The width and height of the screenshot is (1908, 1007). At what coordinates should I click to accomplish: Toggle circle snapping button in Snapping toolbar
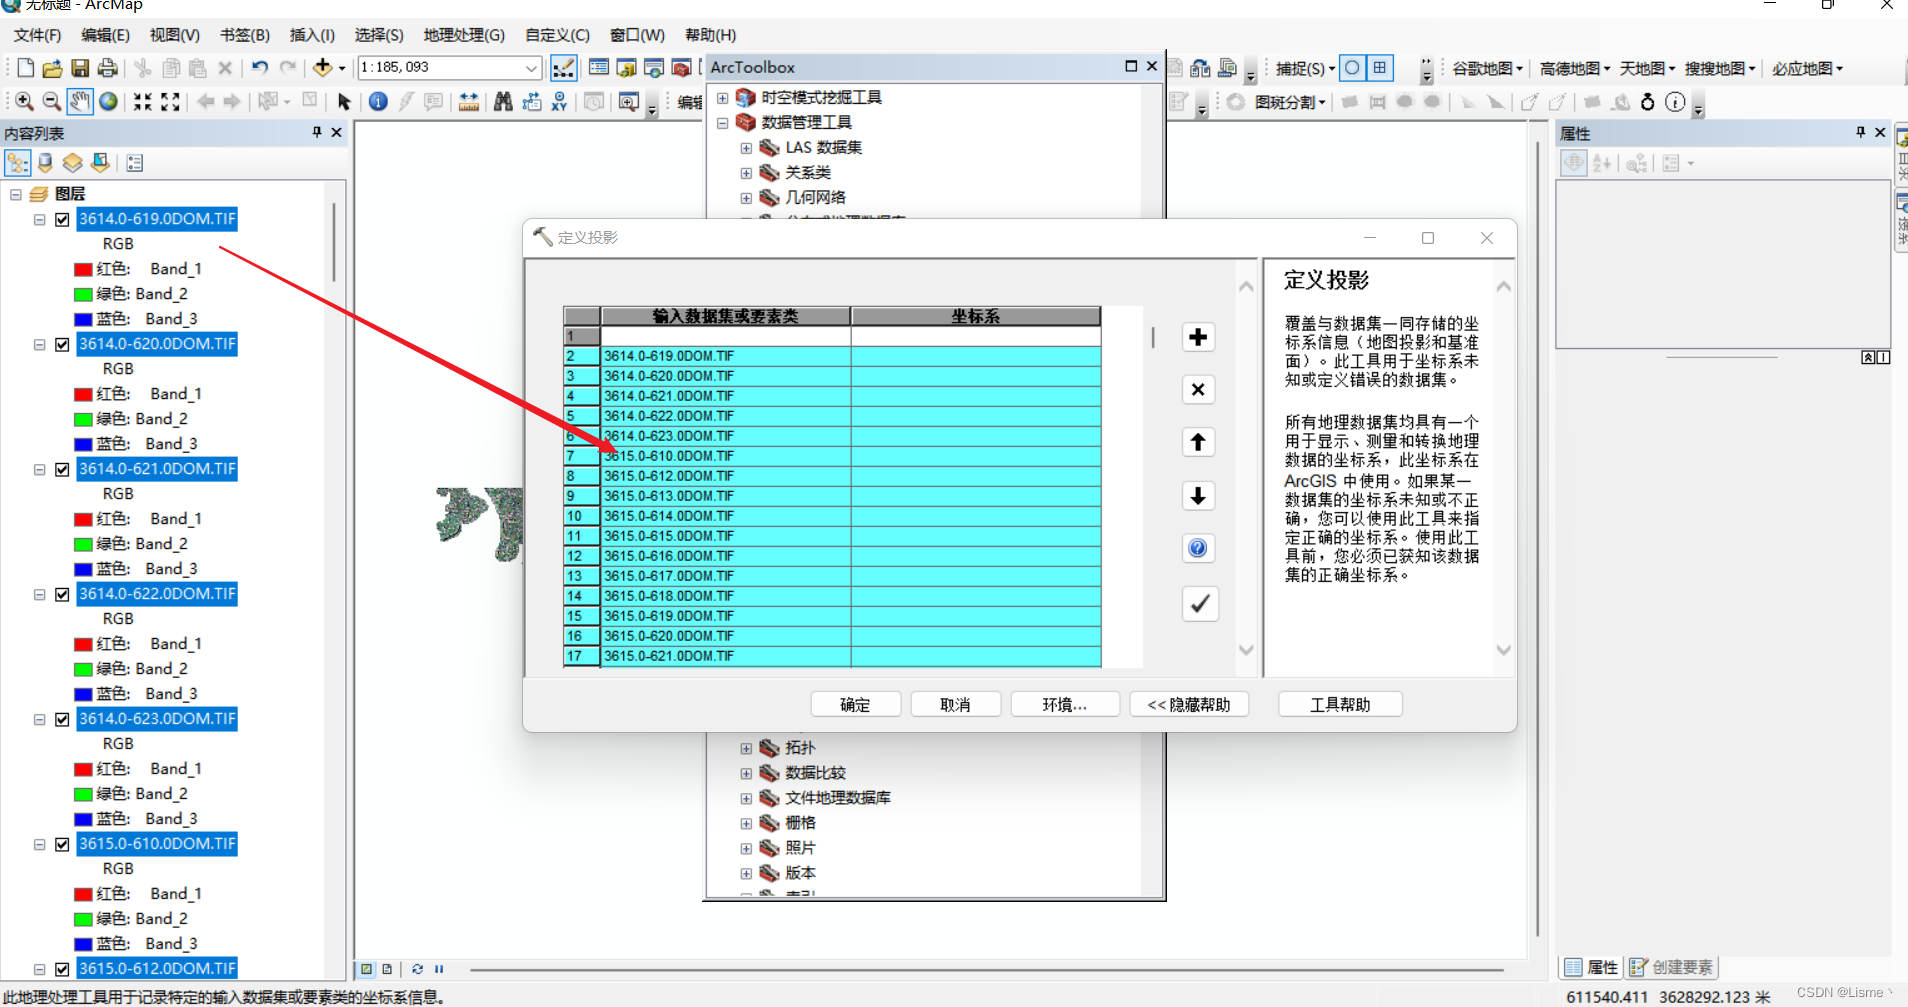[x=1352, y=68]
